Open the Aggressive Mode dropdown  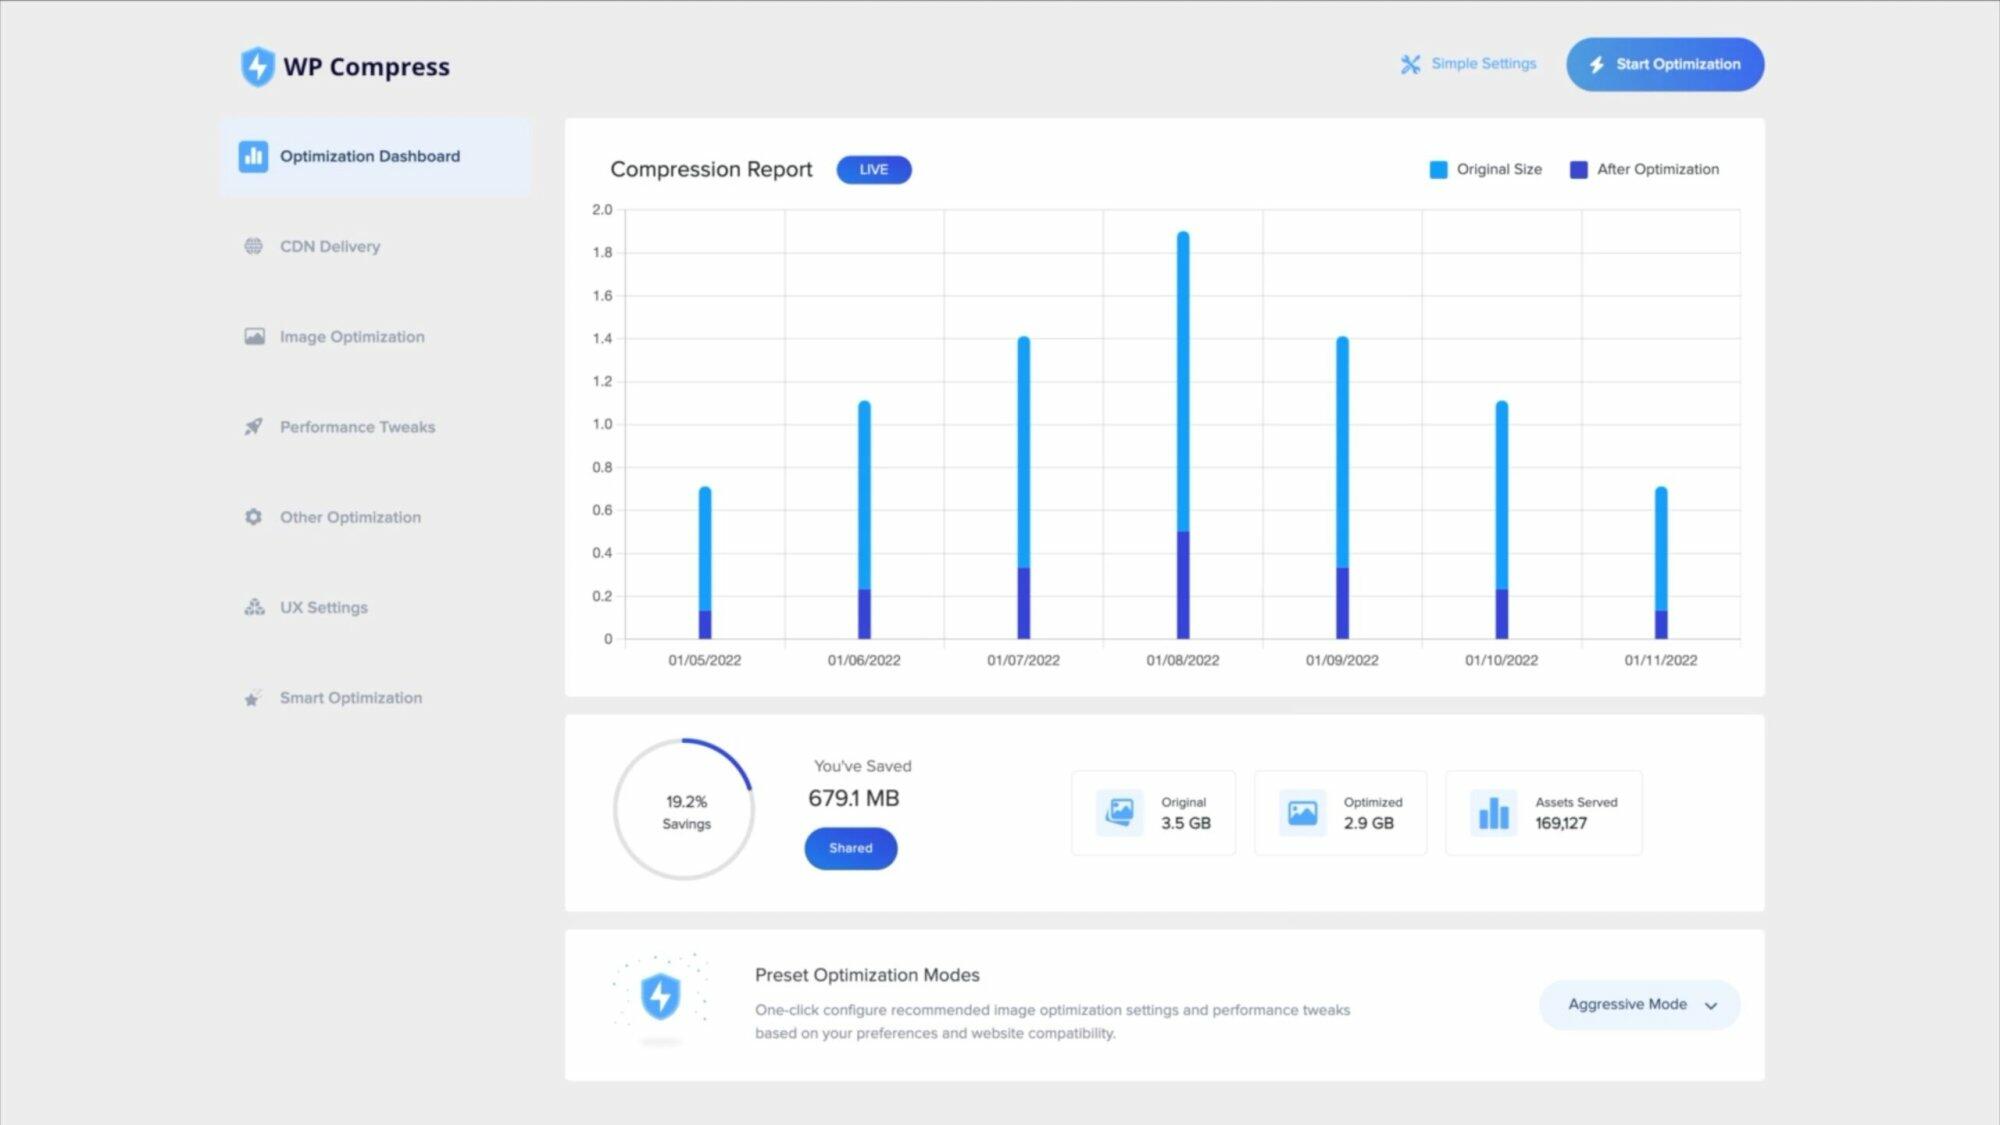point(1640,1004)
